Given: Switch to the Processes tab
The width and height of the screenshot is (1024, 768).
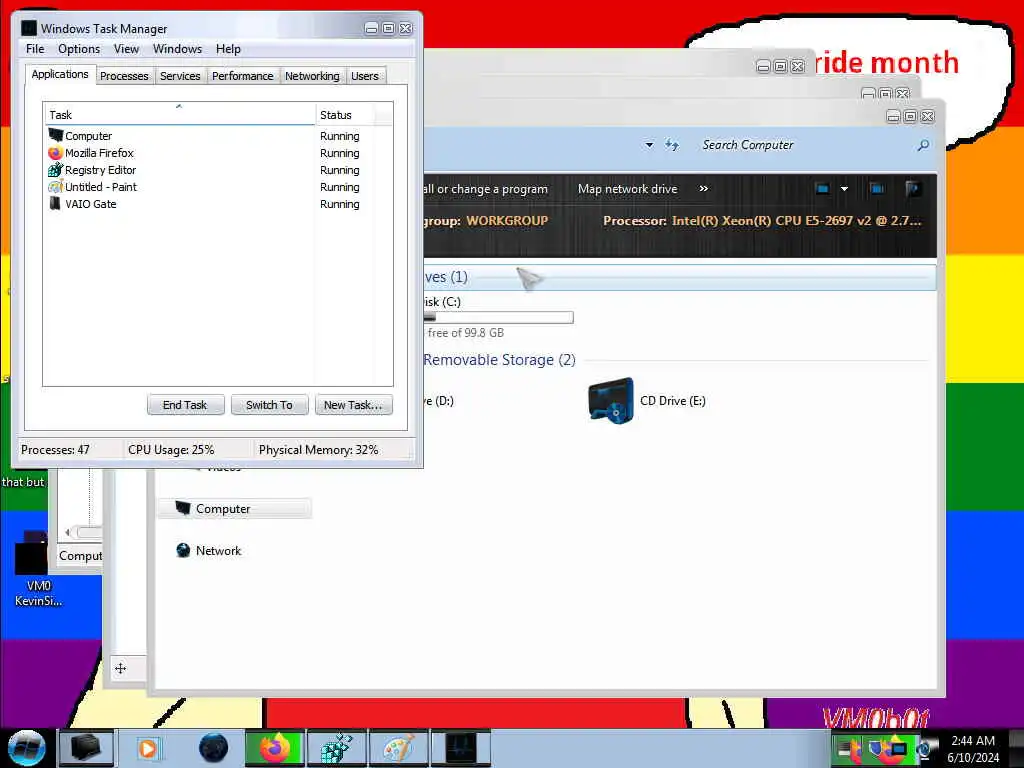Looking at the screenshot, I should [x=124, y=76].
